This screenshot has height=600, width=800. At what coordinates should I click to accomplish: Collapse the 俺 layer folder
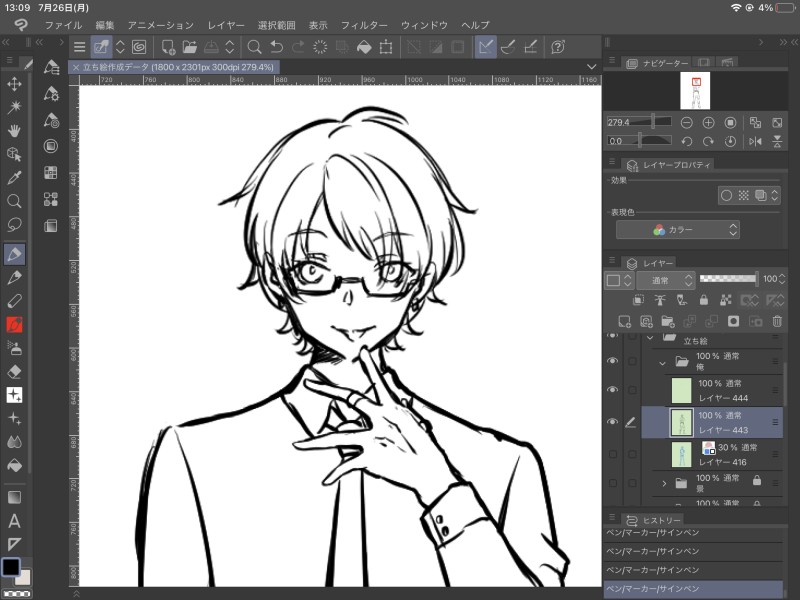[662, 363]
